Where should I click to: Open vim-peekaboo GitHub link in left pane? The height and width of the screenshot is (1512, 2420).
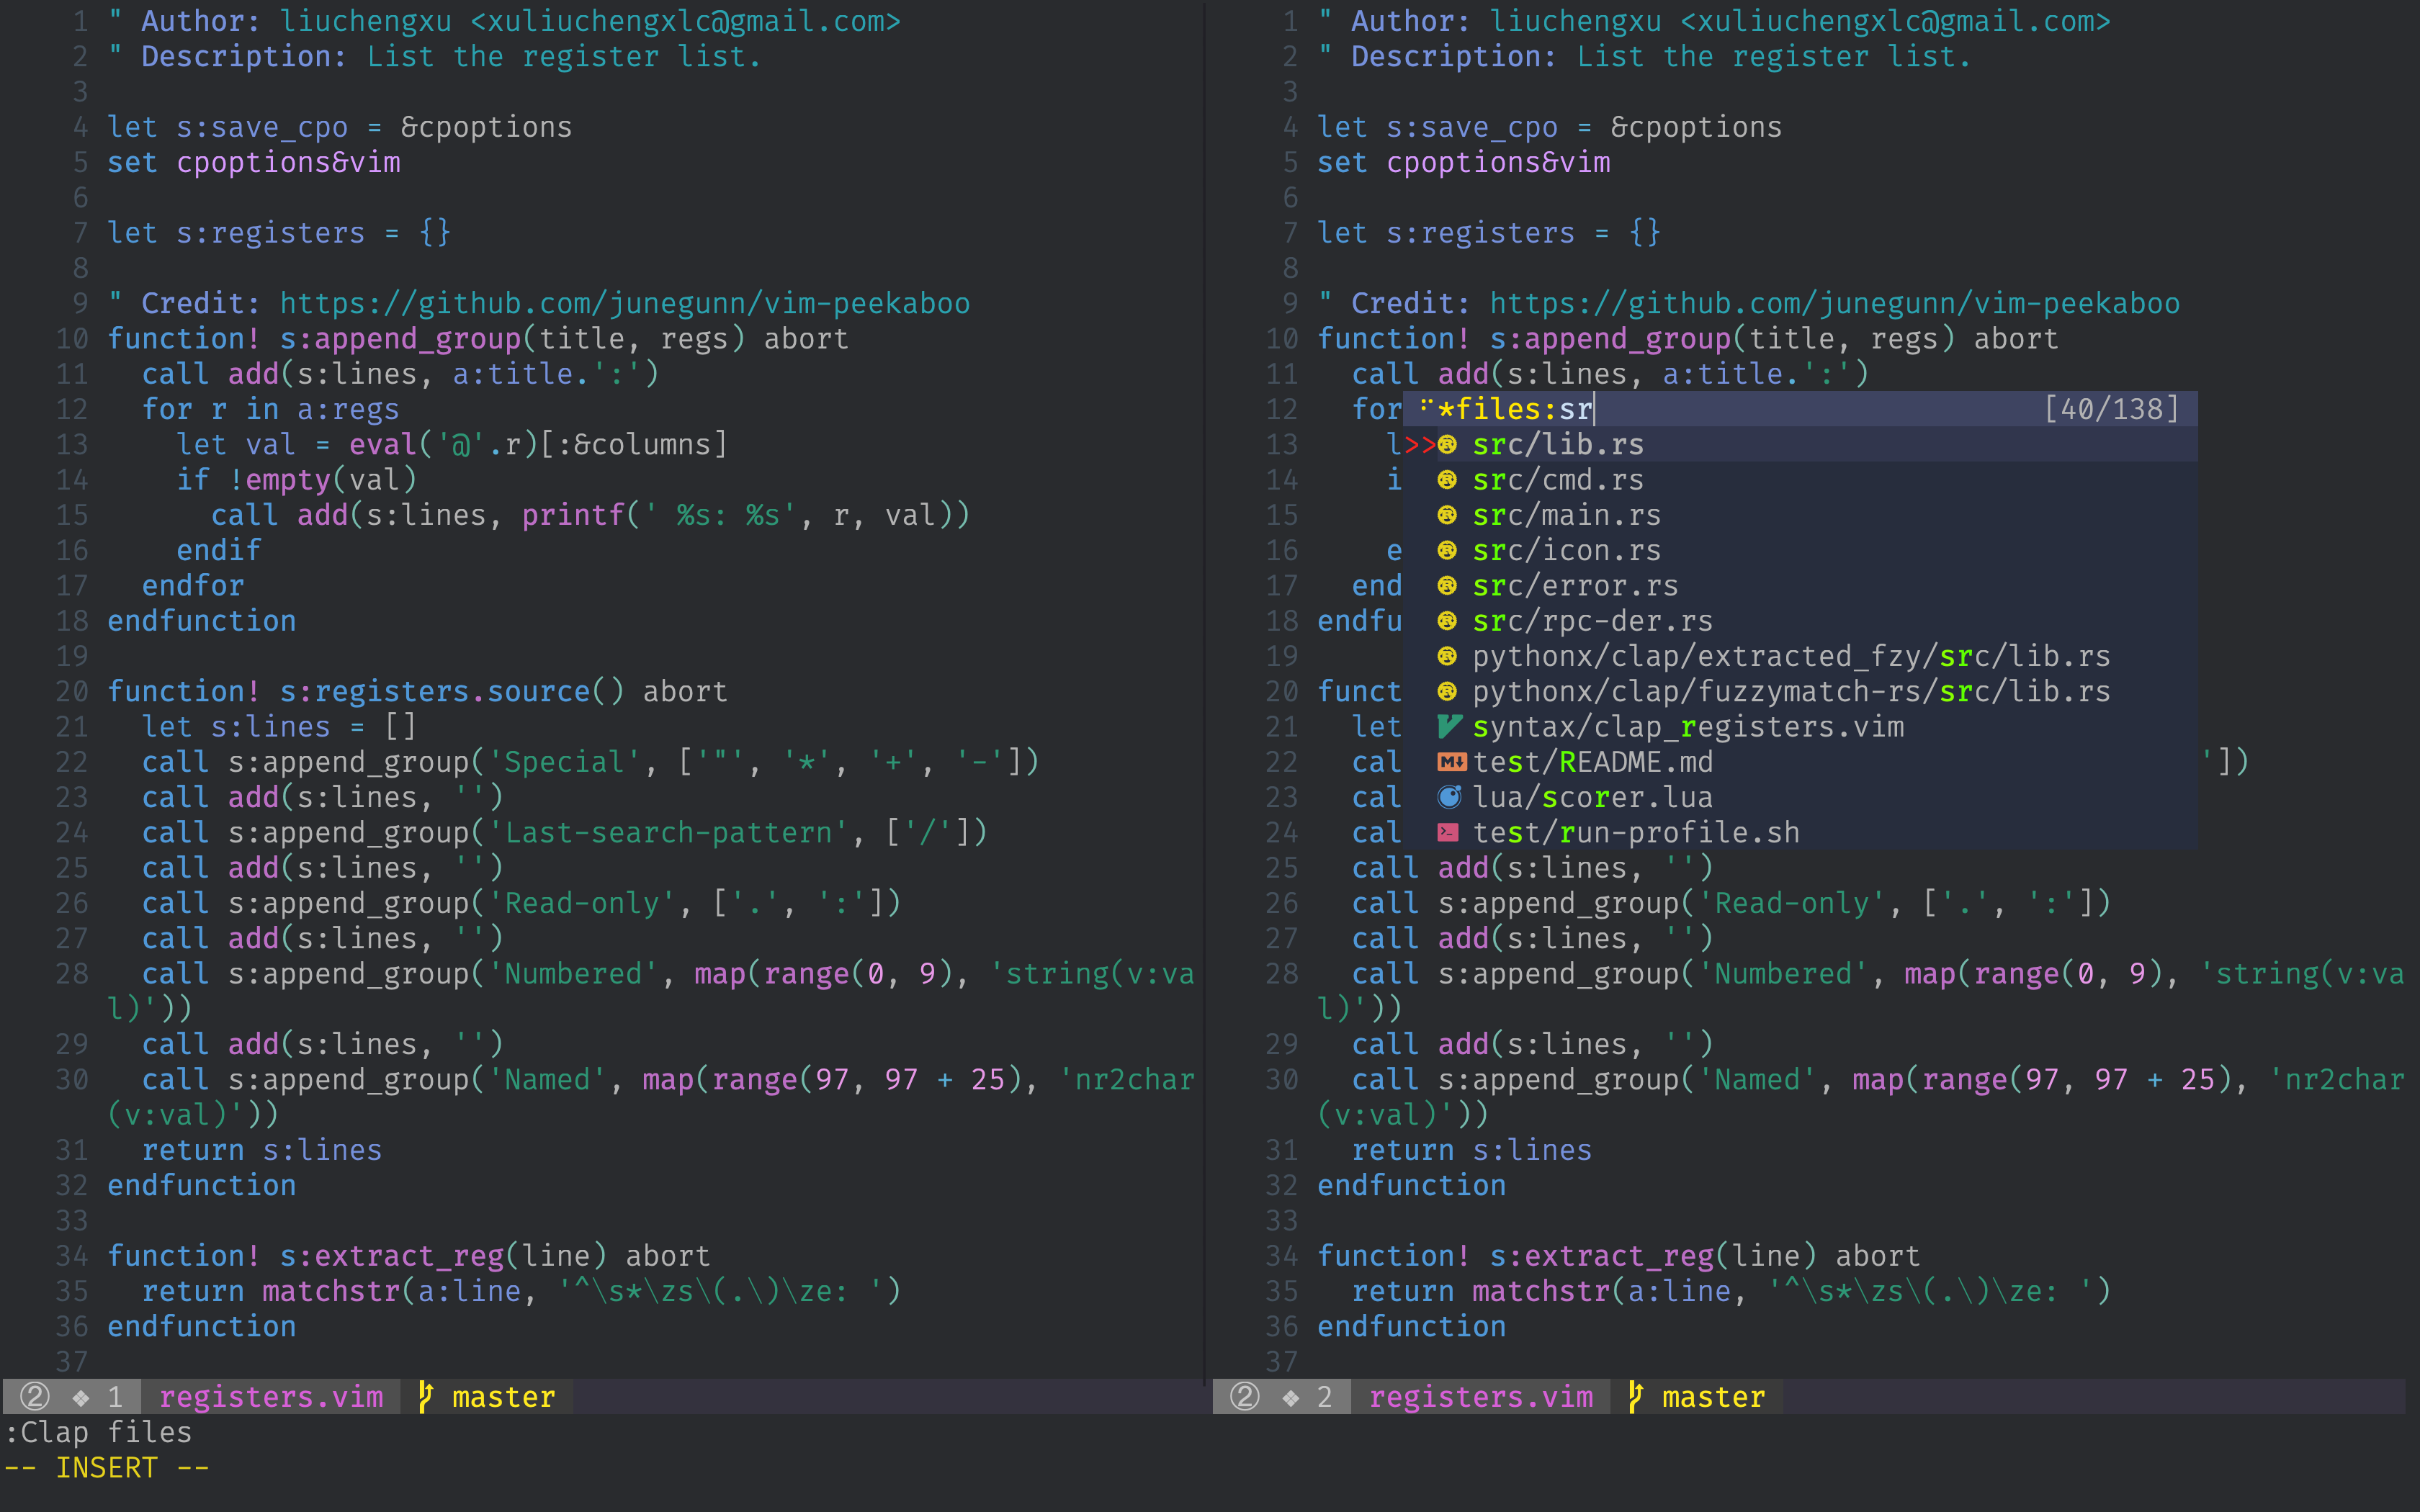click(x=625, y=303)
